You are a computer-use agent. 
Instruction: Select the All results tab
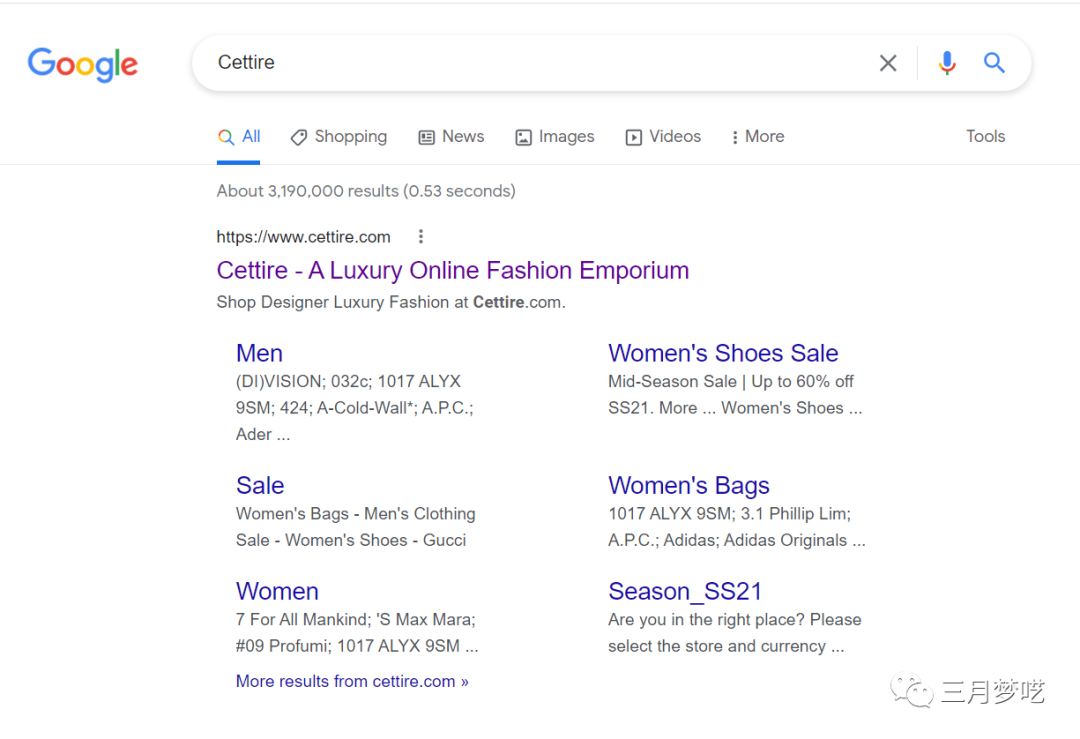pos(240,137)
